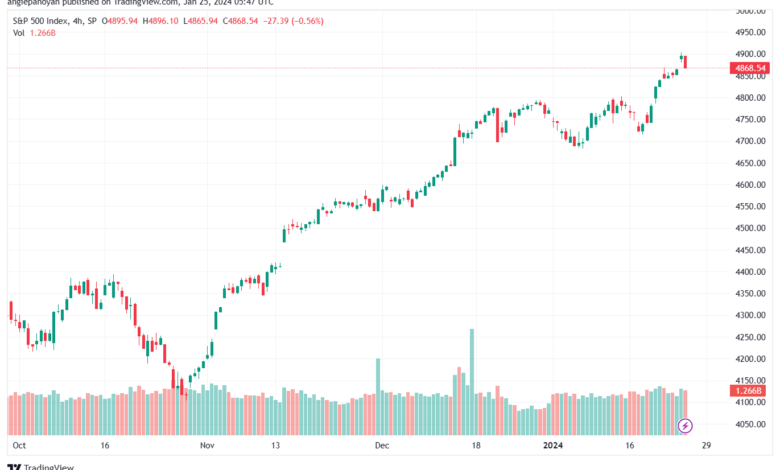Click the tall volume spike at start of Dec
Image resolution: width=780 pixels, height=470 pixels.
[x=378, y=396]
